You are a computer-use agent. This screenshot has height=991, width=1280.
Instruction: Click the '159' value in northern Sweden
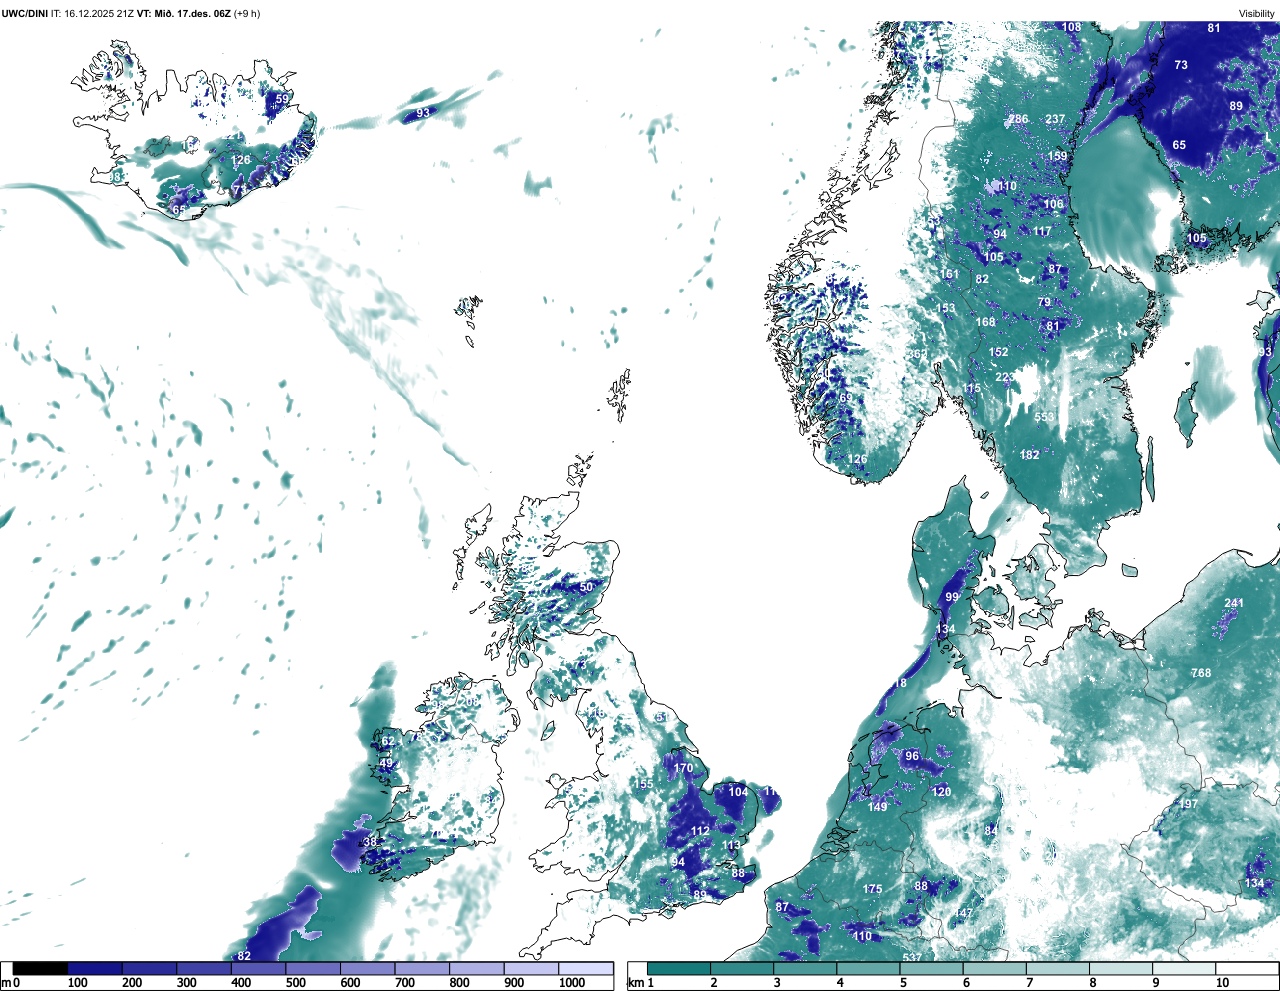[x=1057, y=156]
